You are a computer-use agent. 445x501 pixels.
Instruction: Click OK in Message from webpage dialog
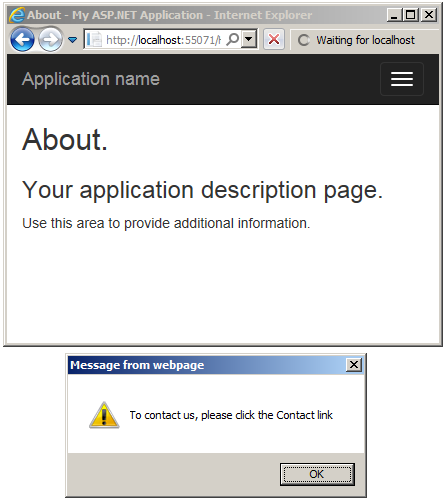coord(317,474)
